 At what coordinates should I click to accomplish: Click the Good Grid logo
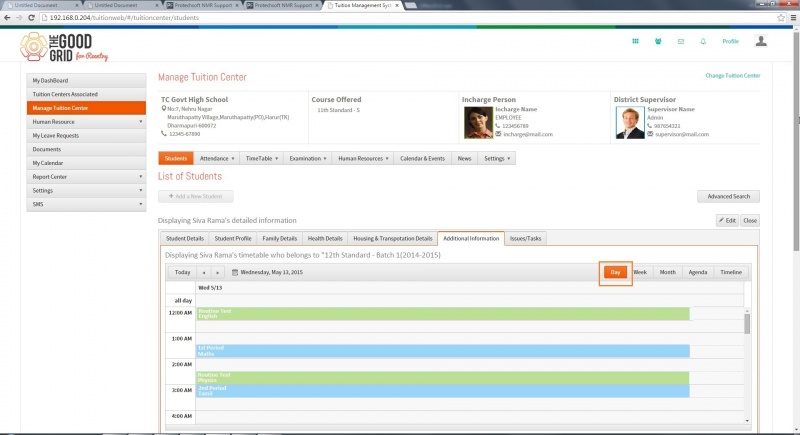click(64, 47)
